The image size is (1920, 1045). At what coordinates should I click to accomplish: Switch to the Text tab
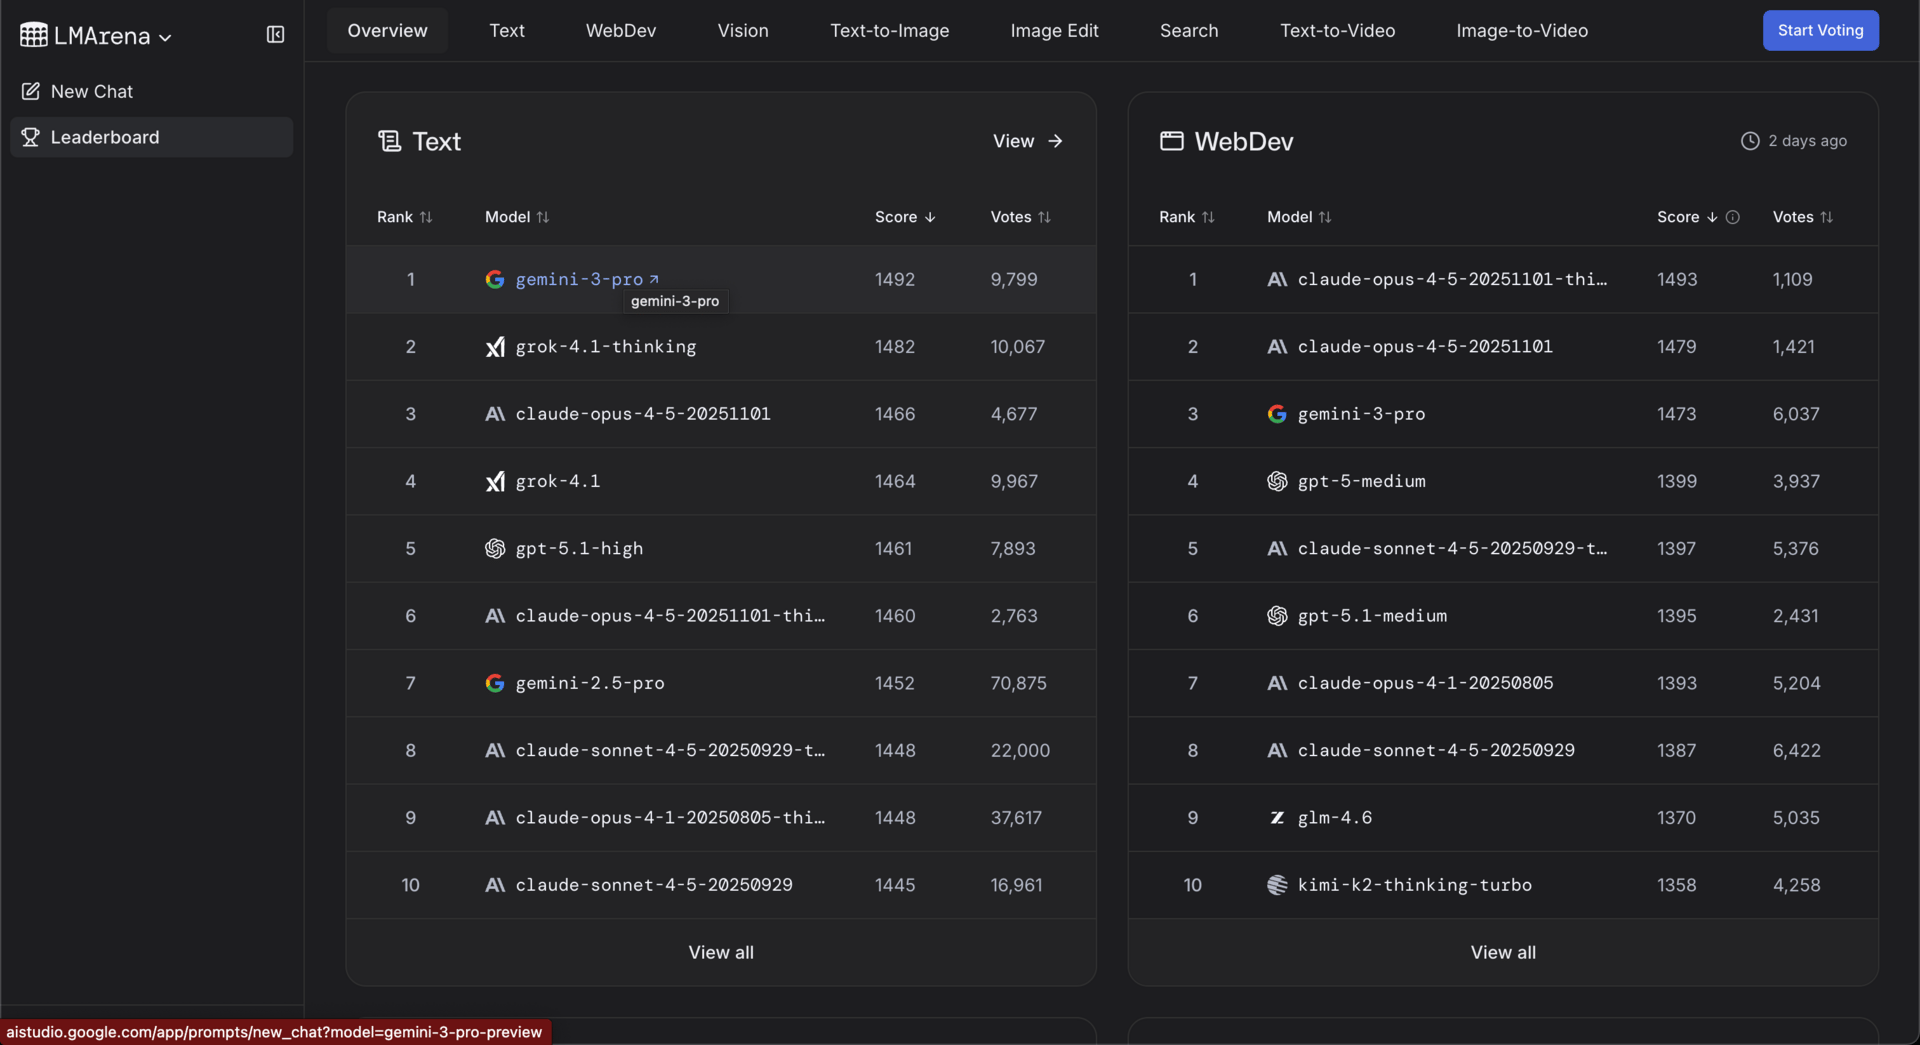507,31
